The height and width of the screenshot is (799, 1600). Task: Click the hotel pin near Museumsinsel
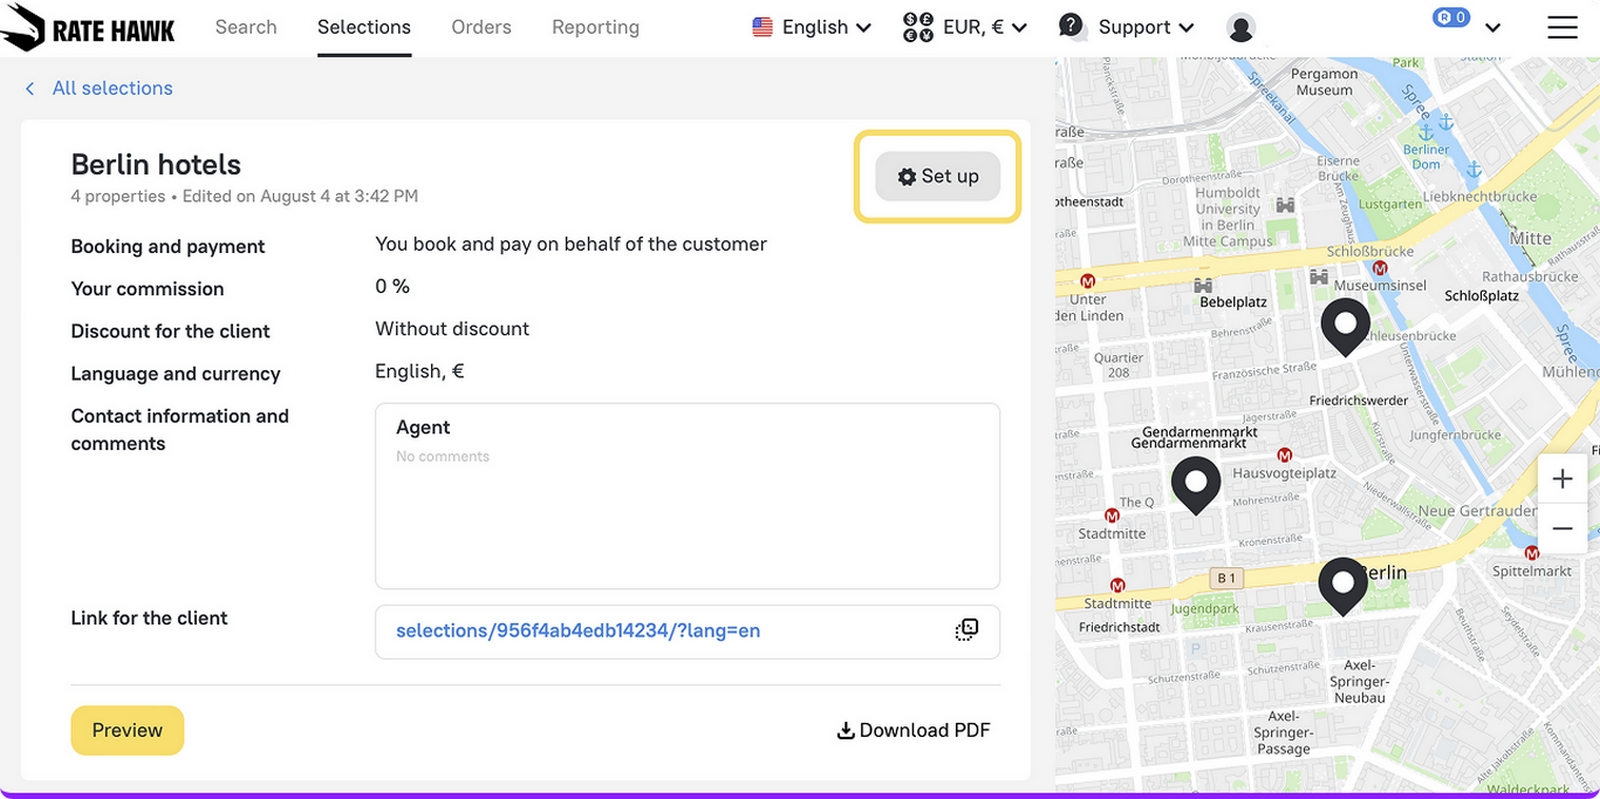1345,325
